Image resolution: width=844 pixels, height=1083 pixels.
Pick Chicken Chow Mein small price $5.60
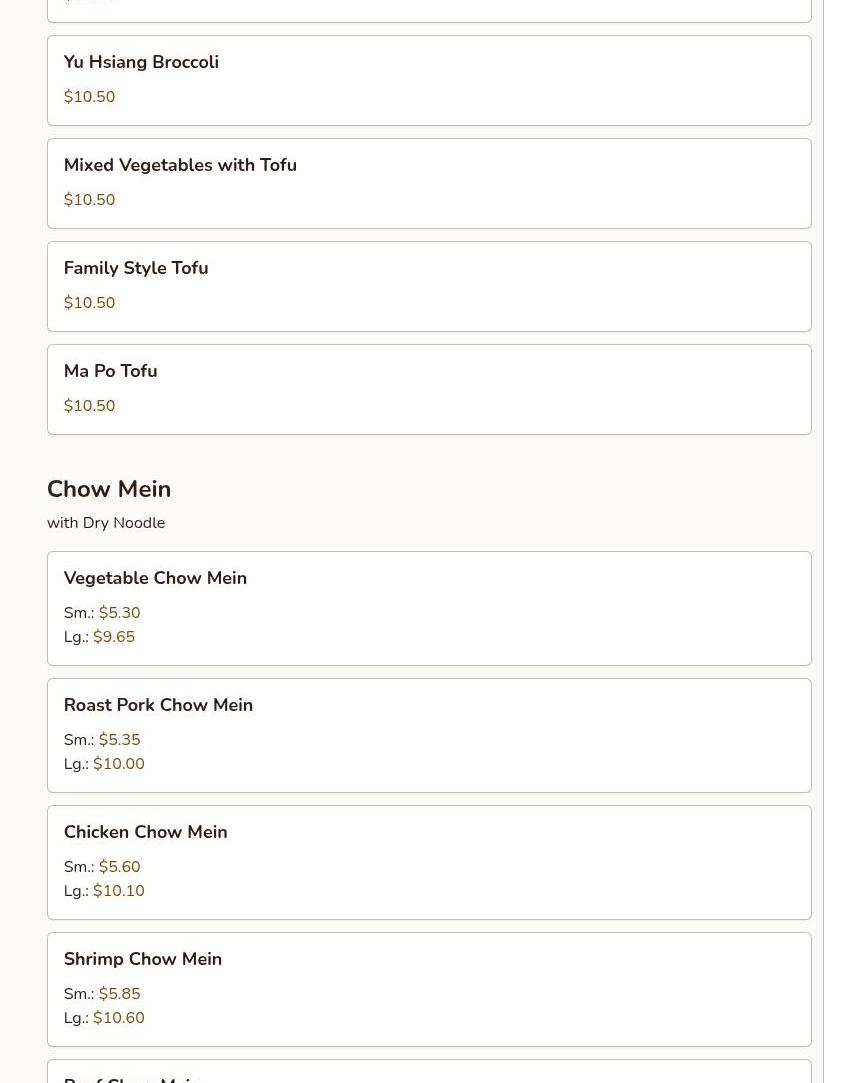point(119,867)
